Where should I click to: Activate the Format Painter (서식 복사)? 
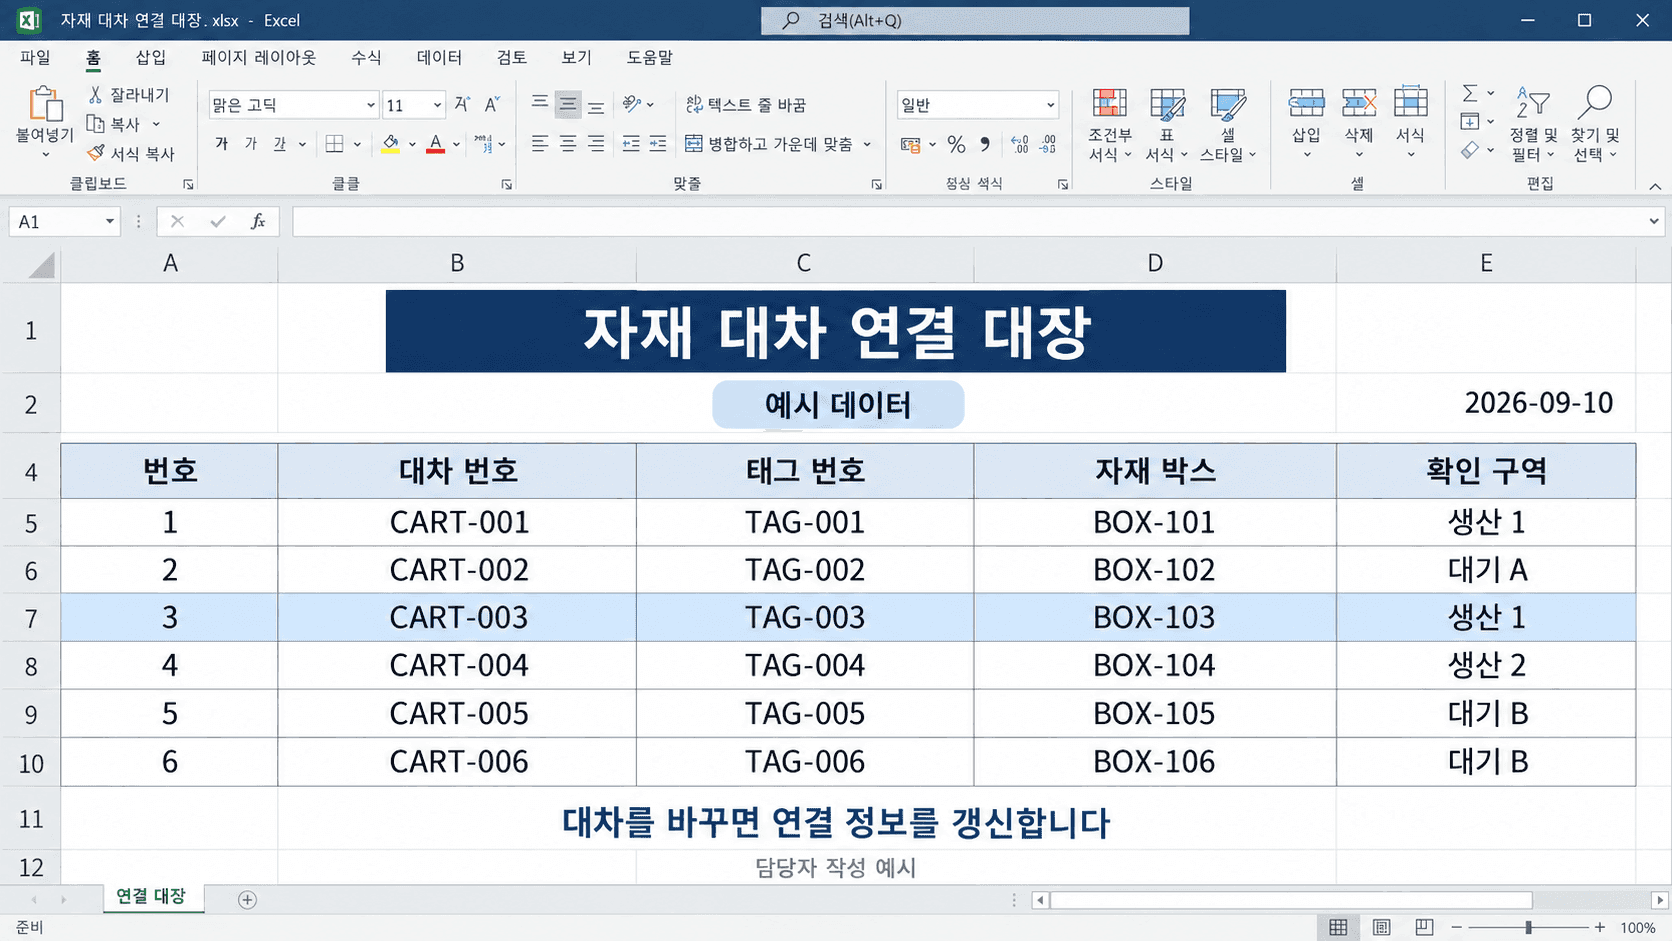click(x=130, y=153)
